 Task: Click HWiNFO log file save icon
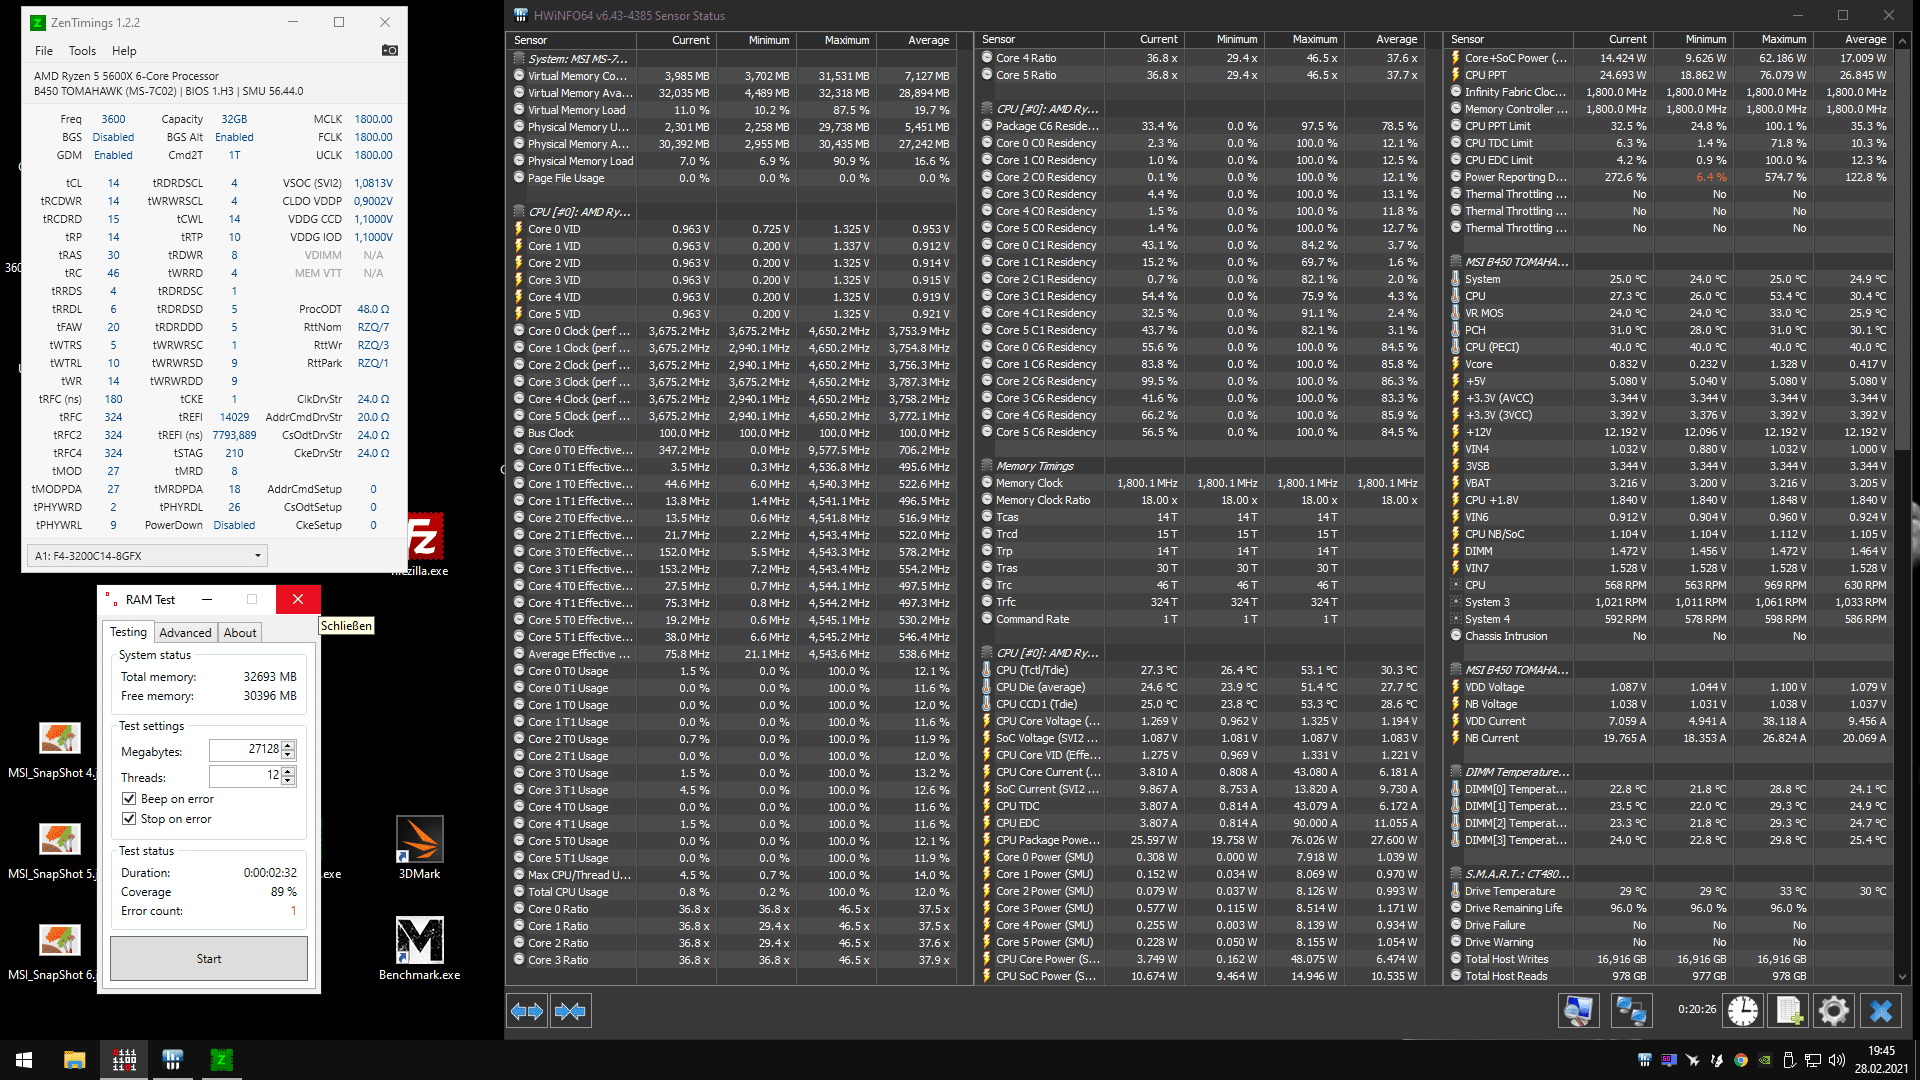coord(1789,1011)
